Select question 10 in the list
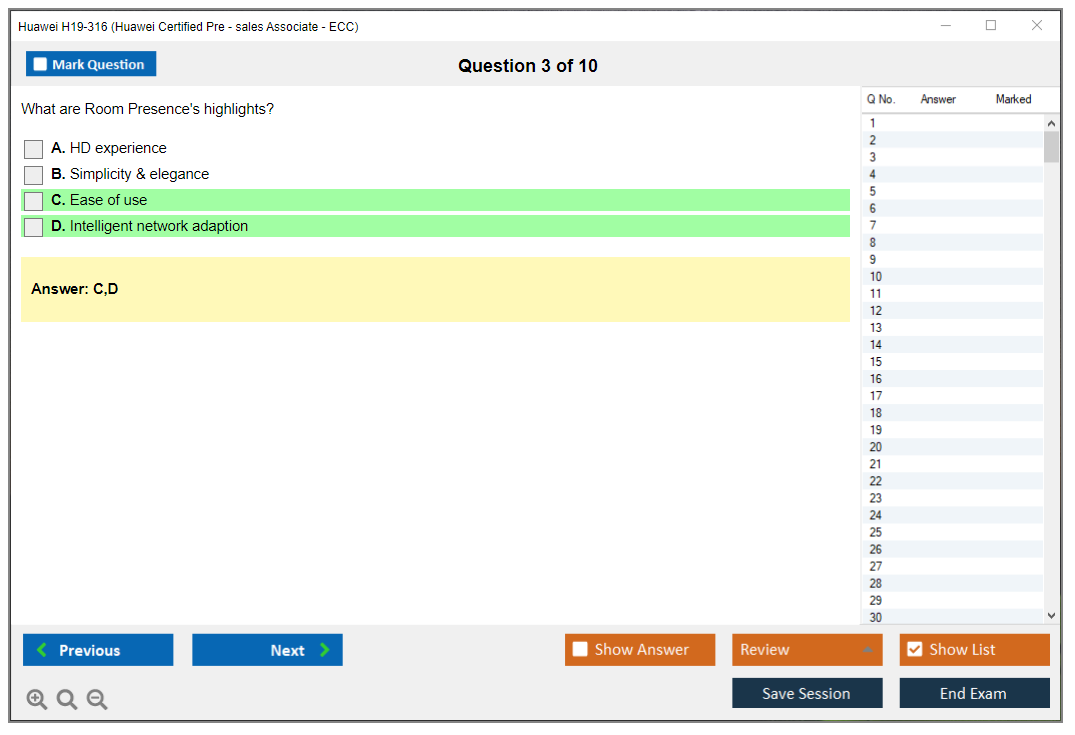 pyautogui.click(x=876, y=277)
